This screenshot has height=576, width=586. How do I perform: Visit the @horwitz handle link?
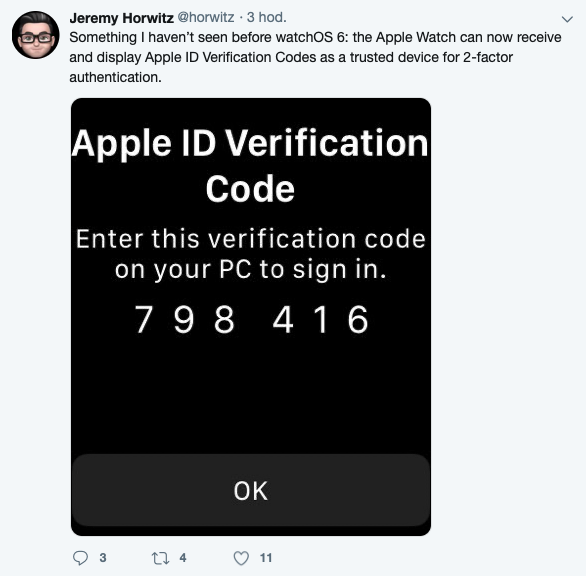click(x=206, y=17)
